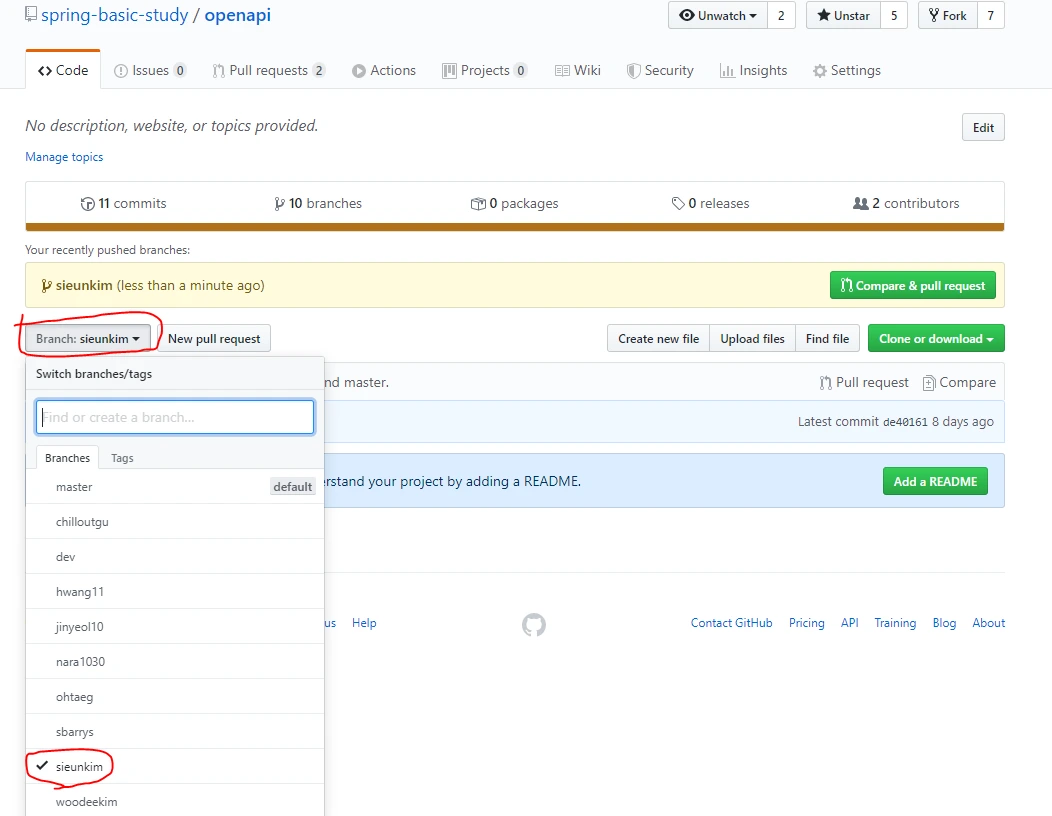Screen dimensions: 1052x816
Task: Click the fork icon on the Fork button
Action: 933,15
